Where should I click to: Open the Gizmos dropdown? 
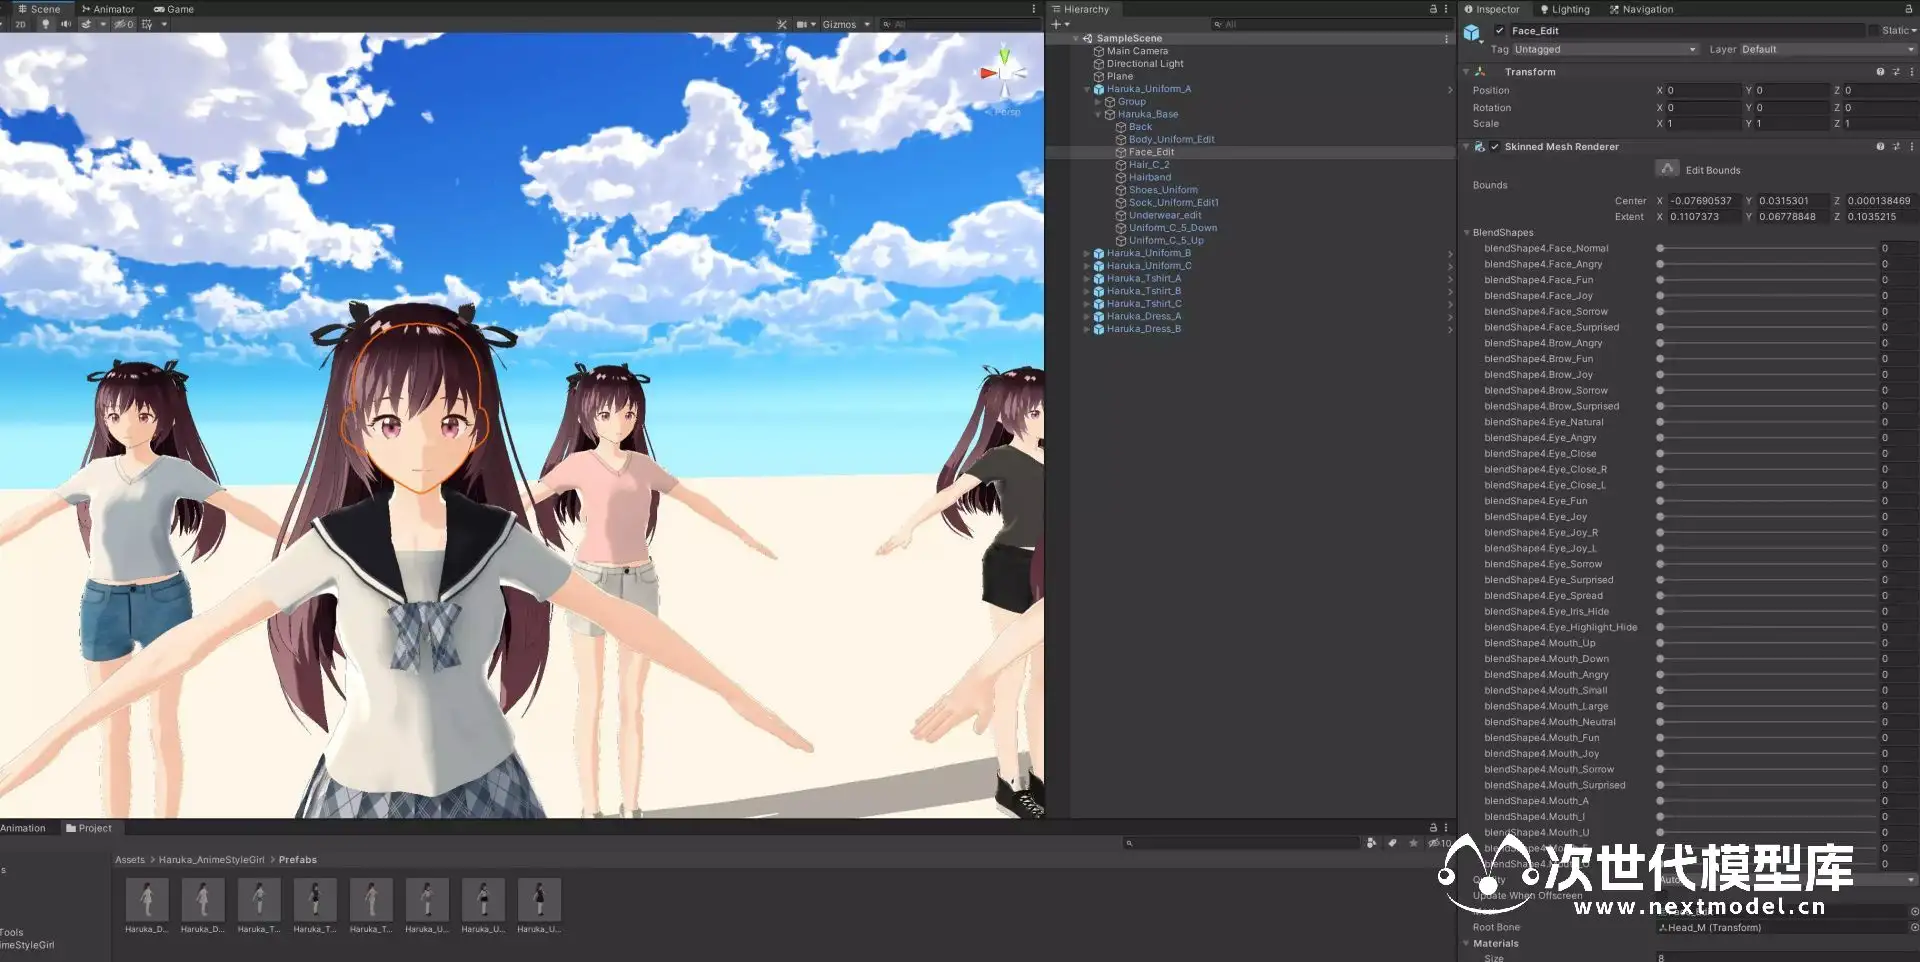pyautogui.click(x=845, y=24)
